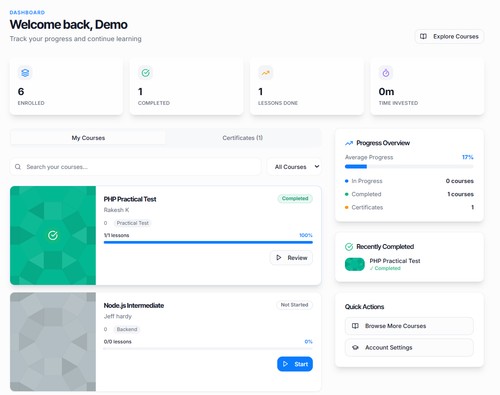Click the book icon in Browse More Courses
The image size is (500, 395).
click(355, 326)
